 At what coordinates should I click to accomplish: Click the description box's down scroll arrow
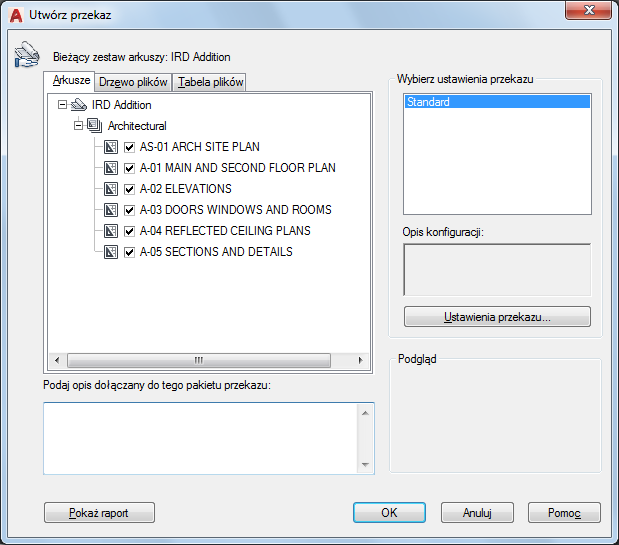click(x=366, y=464)
